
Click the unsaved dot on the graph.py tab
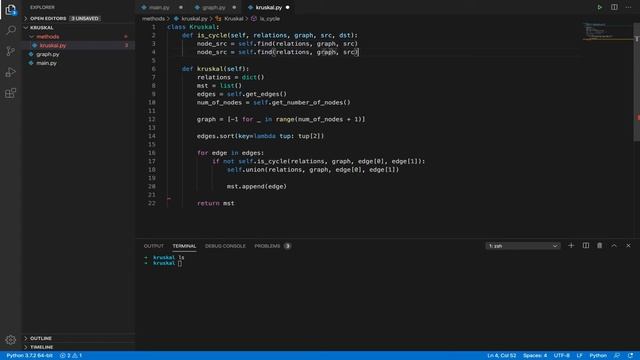click(234, 7)
